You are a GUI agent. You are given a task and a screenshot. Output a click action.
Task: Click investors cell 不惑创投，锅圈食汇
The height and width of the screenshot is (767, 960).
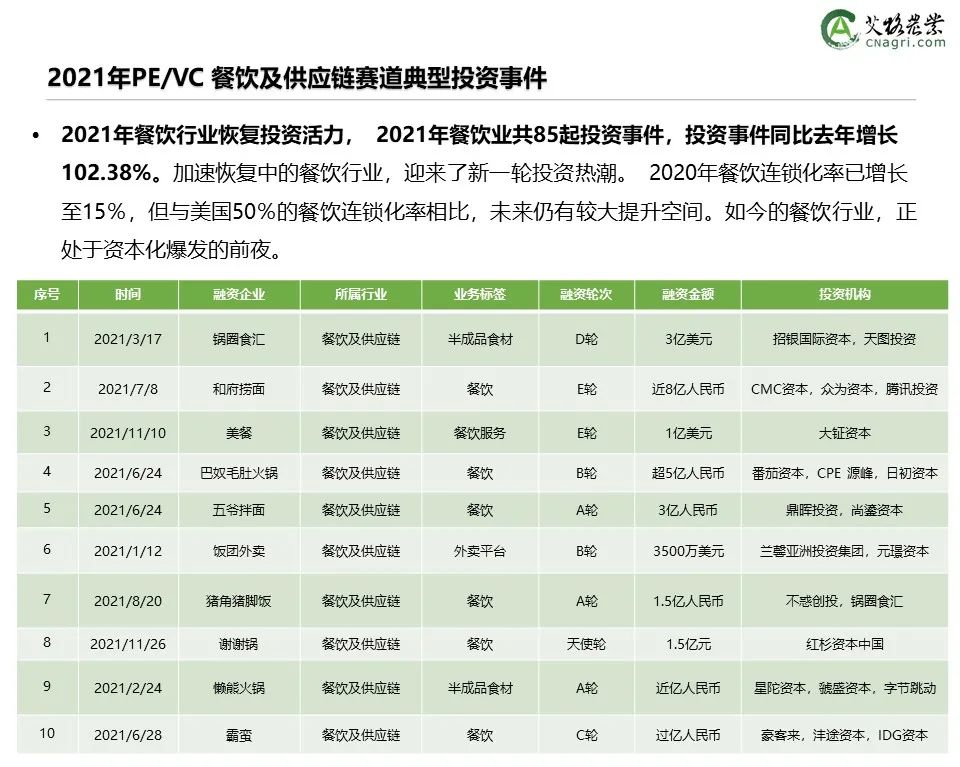(845, 601)
